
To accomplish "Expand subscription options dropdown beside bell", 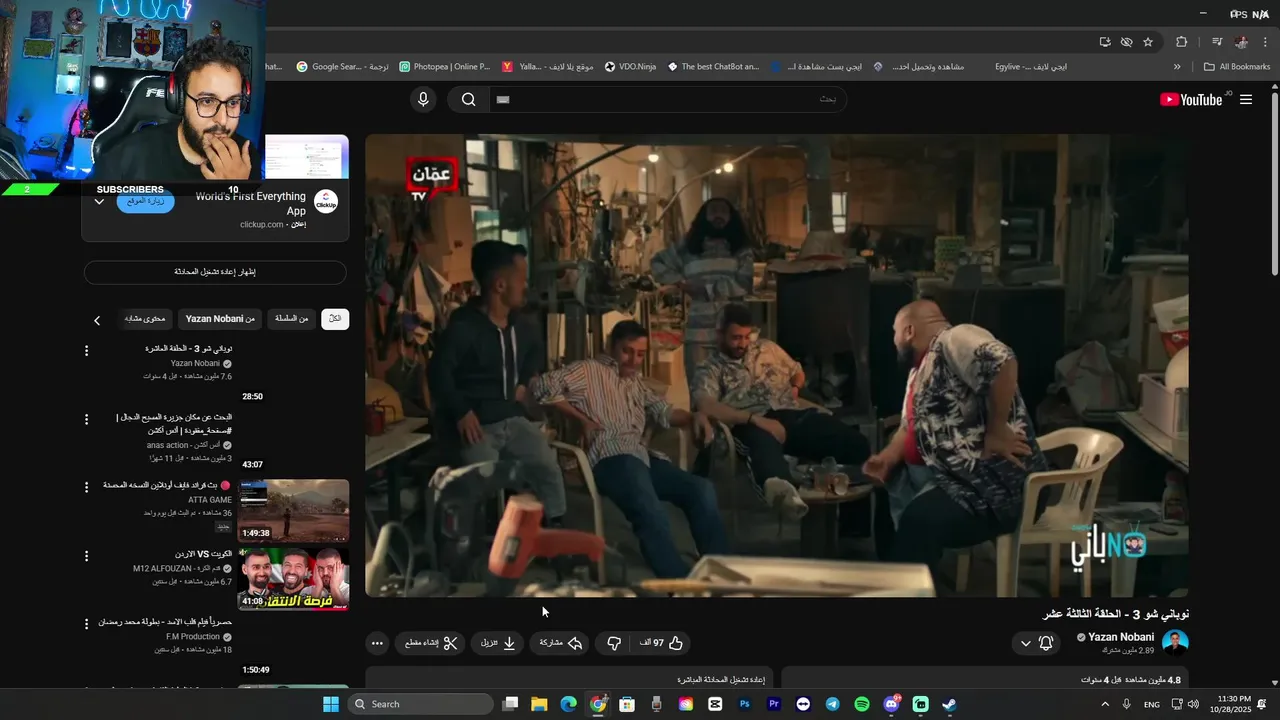I will 1025,643.
